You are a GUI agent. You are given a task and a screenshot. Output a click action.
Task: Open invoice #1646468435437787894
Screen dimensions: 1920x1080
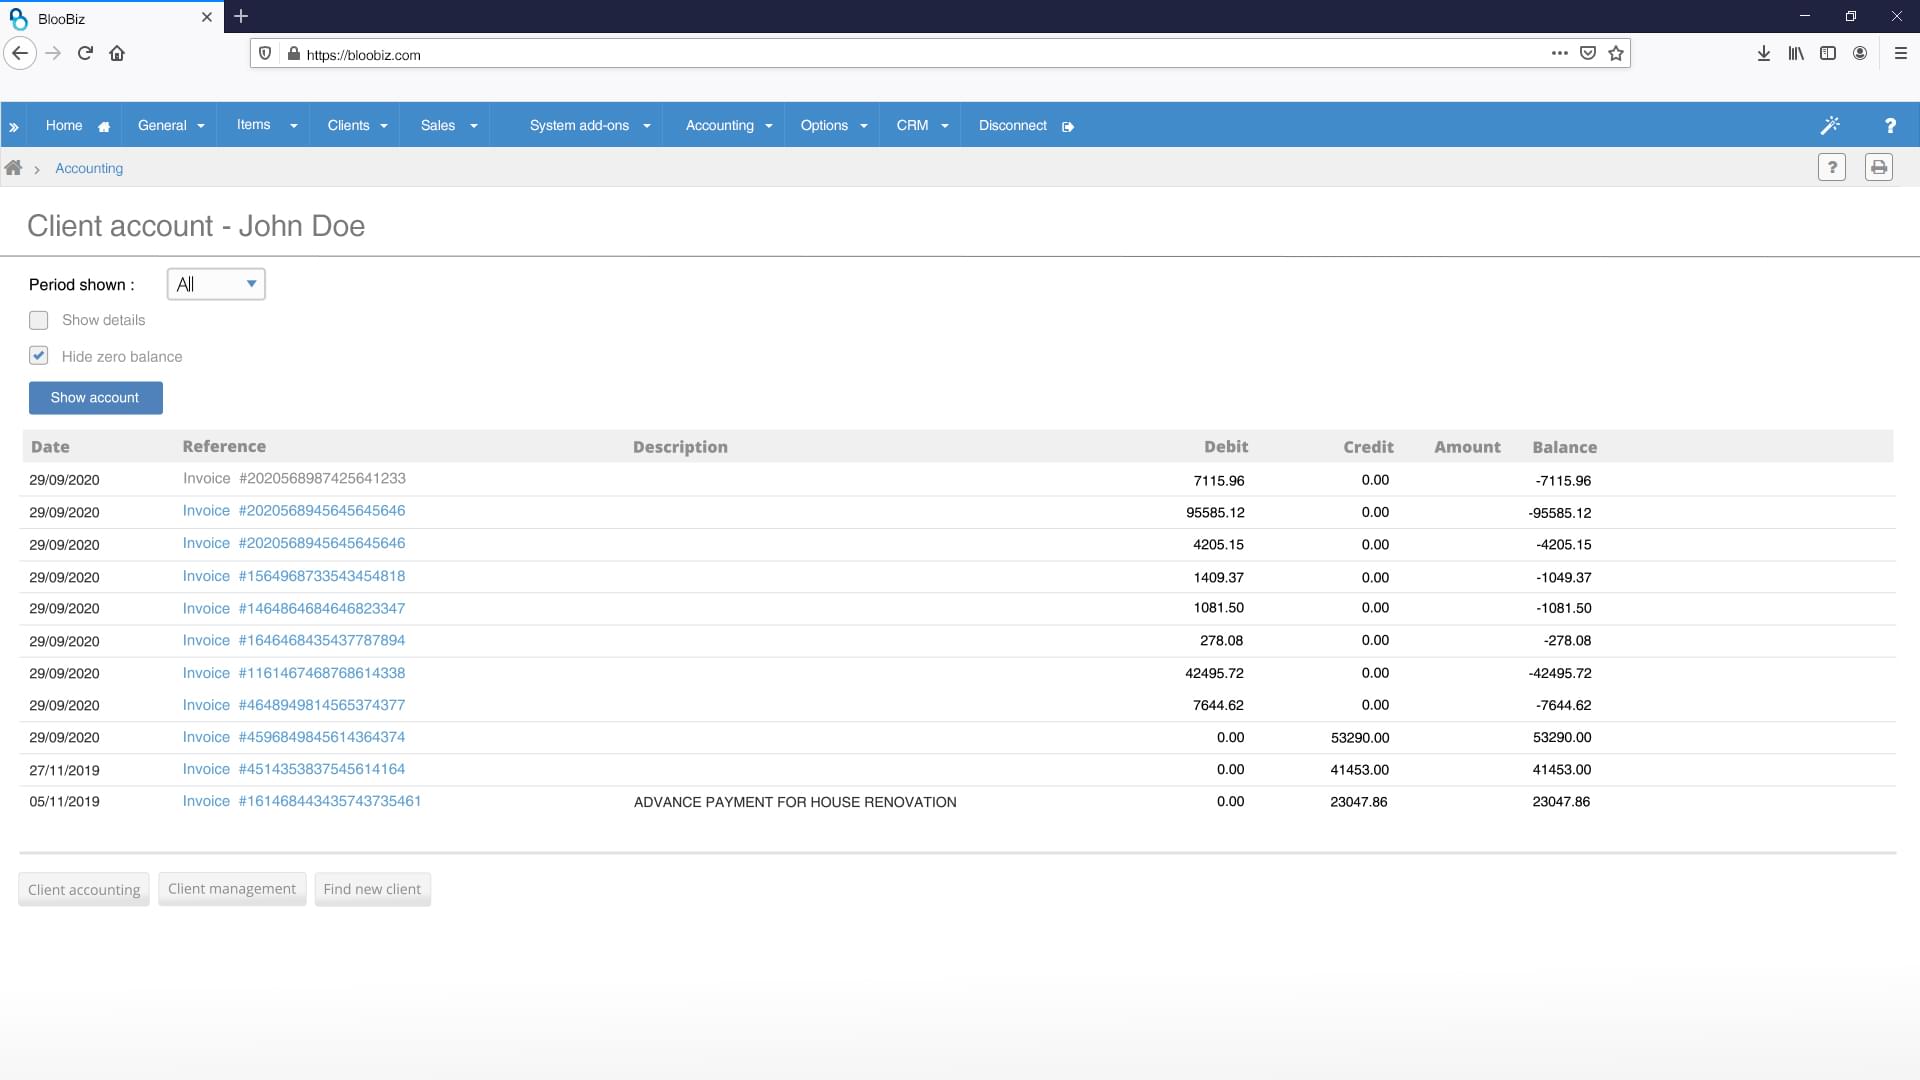tap(294, 640)
